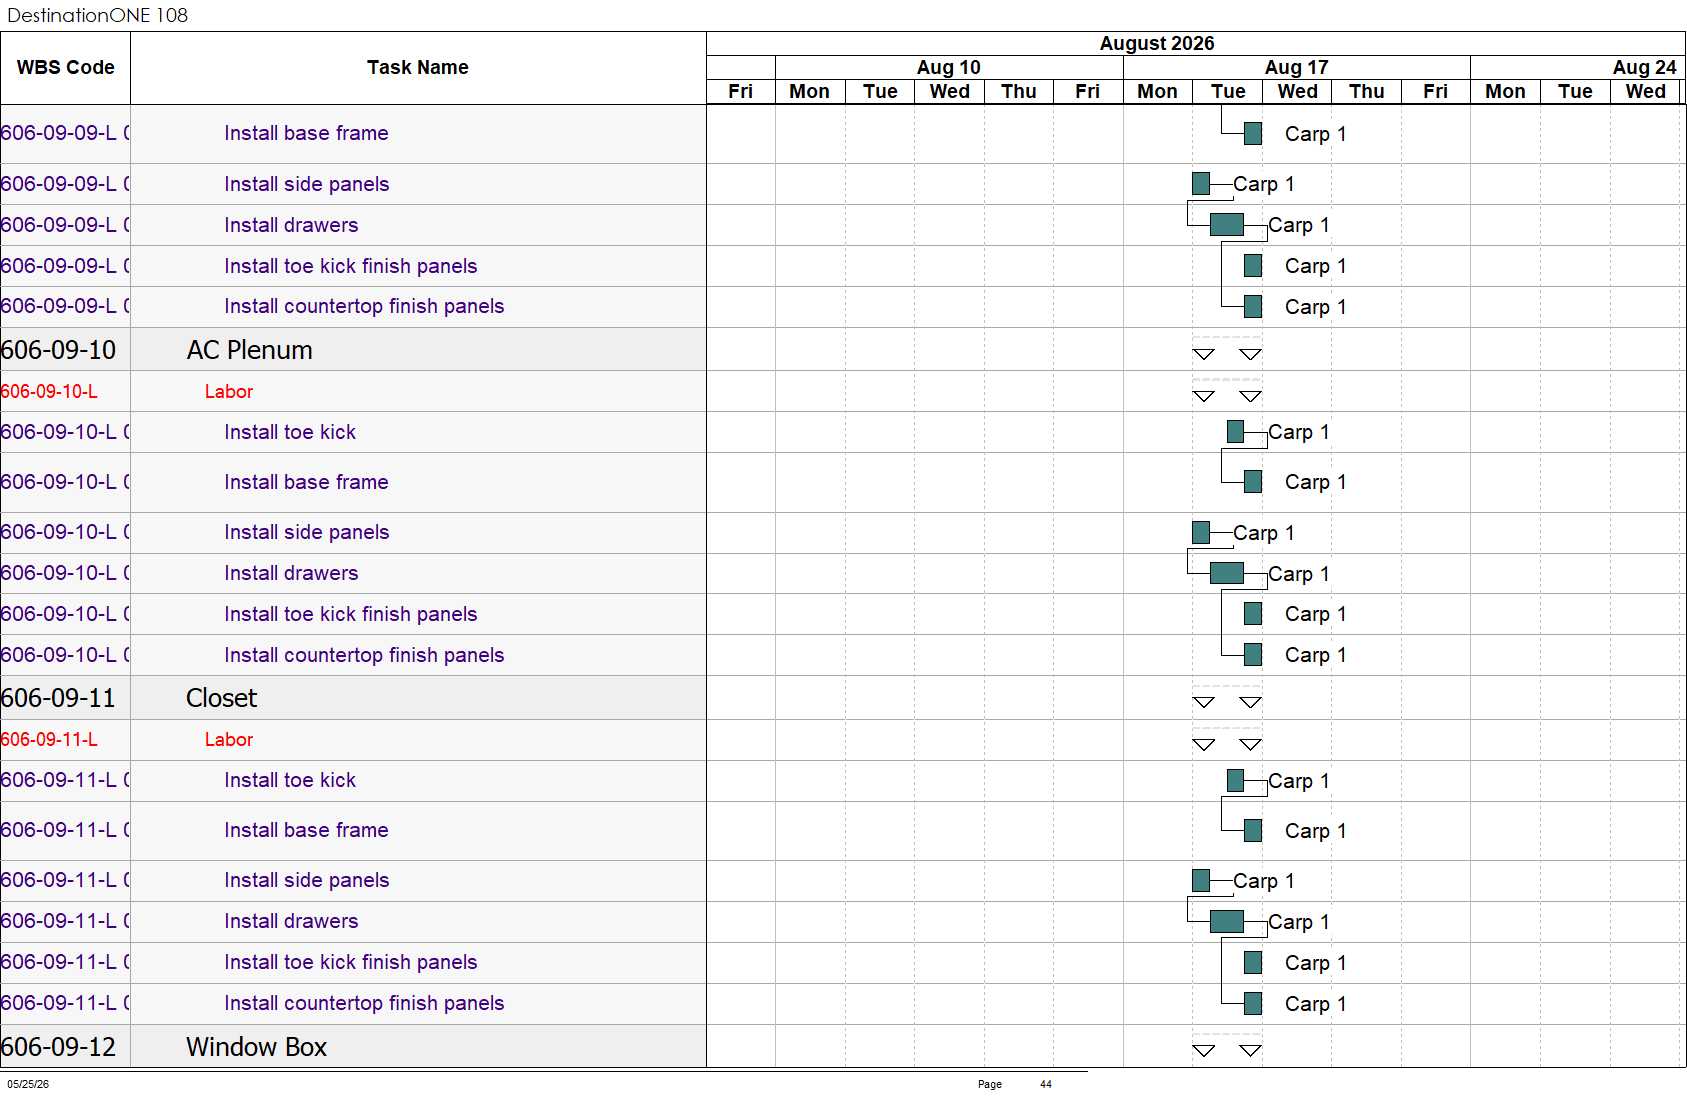Click the AC Plenum summary start triangle marker

[1204, 354]
